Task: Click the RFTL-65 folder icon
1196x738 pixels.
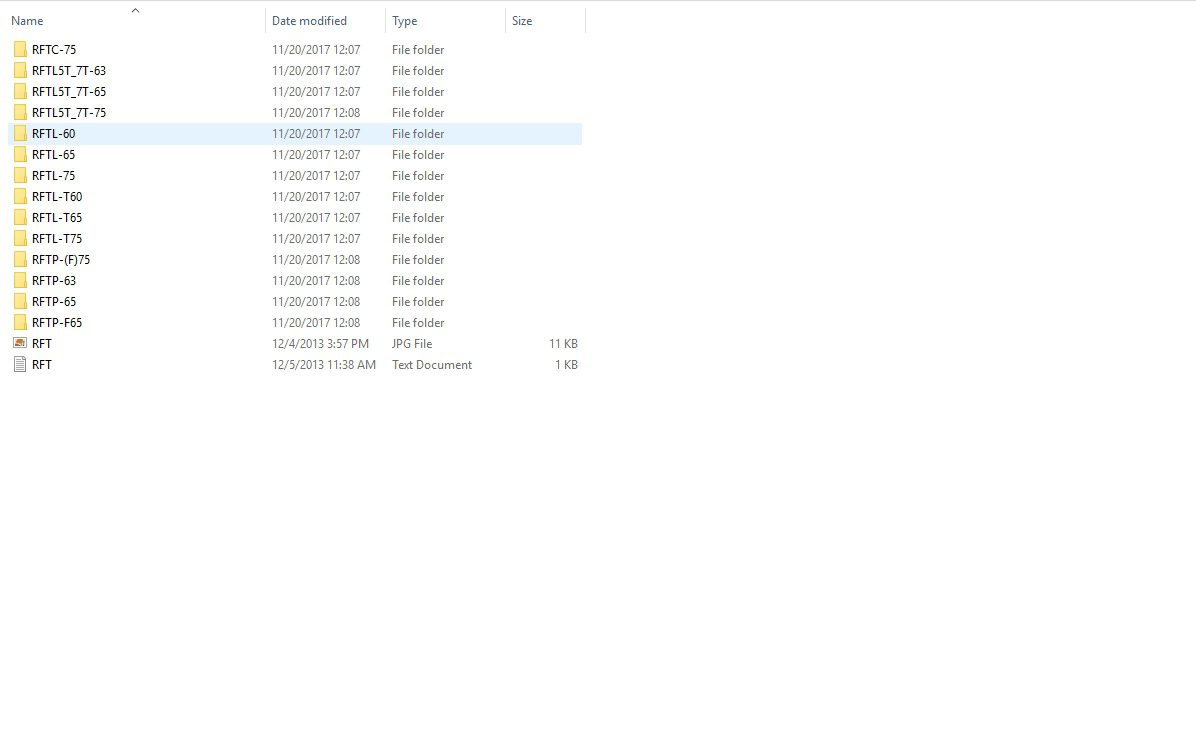Action: click(x=20, y=155)
